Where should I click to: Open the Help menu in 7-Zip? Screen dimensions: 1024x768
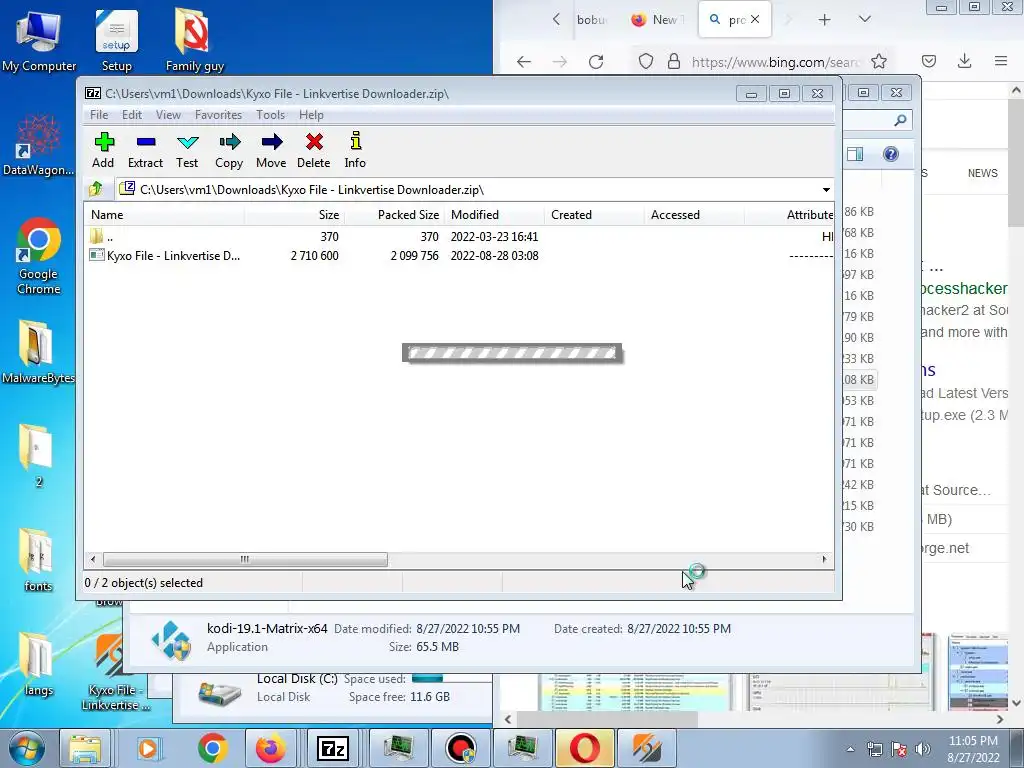click(312, 115)
